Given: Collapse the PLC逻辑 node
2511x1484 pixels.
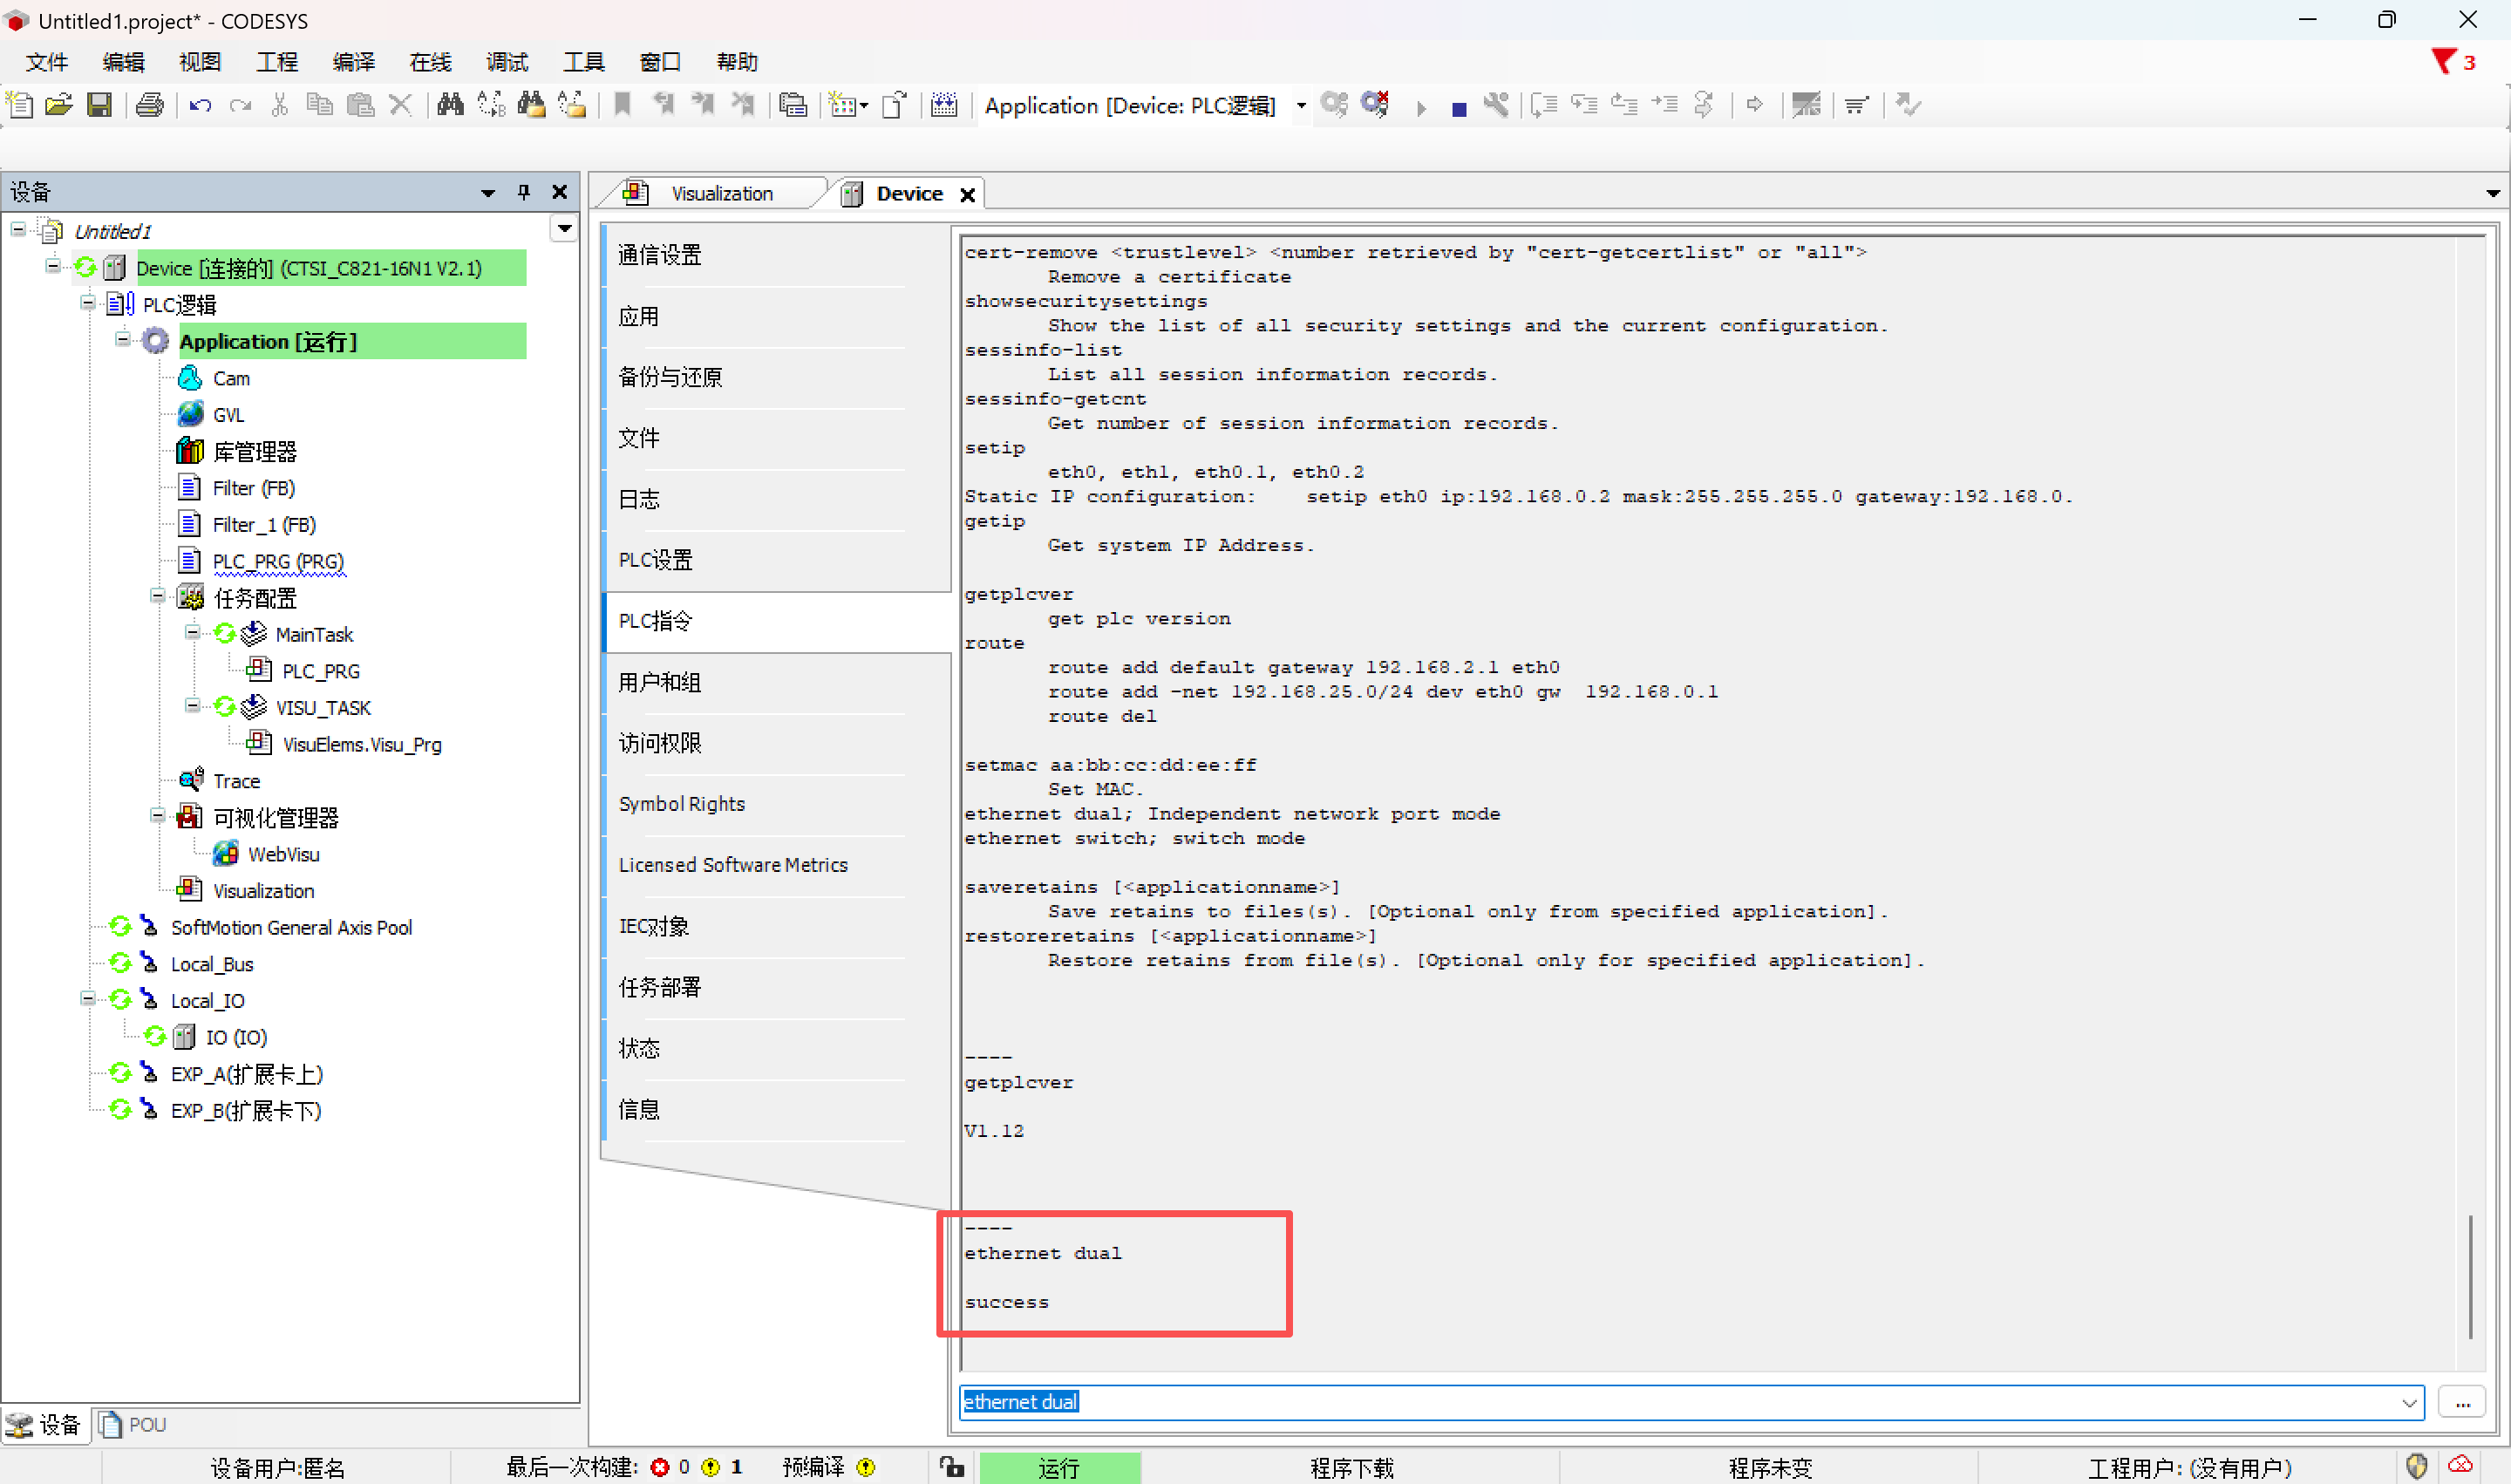Looking at the screenshot, I should click(x=88, y=302).
